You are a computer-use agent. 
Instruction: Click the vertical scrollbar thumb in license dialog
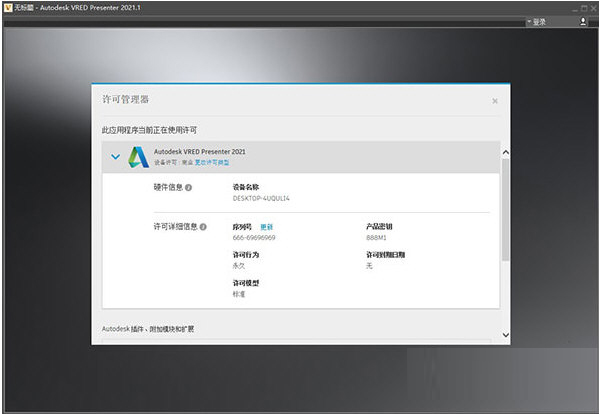505,210
